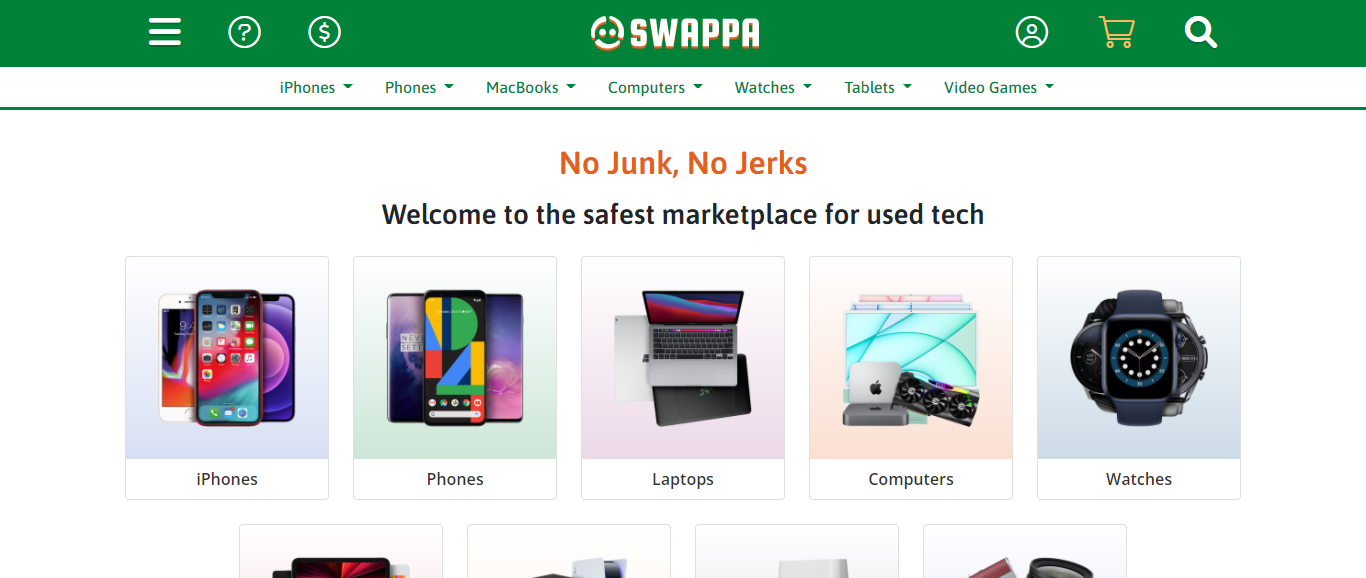Image resolution: width=1366 pixels, height=578 pixels.
Task: Click the dollar sign sell icon
Action: pos(324,33)
